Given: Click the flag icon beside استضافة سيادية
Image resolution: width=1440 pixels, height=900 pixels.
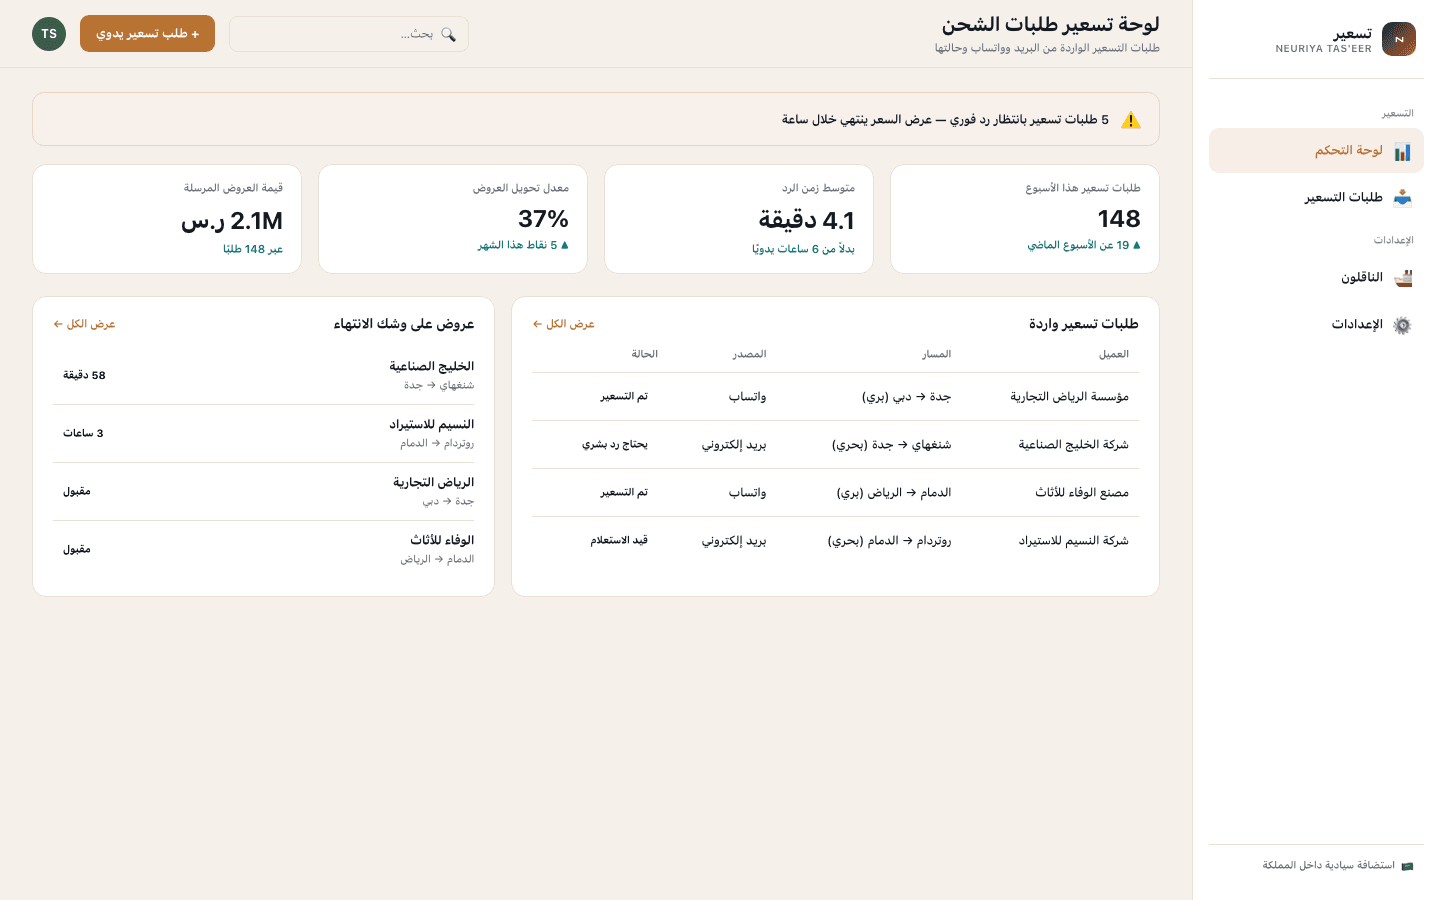Looking at the screenshot, I should 1407,866.
